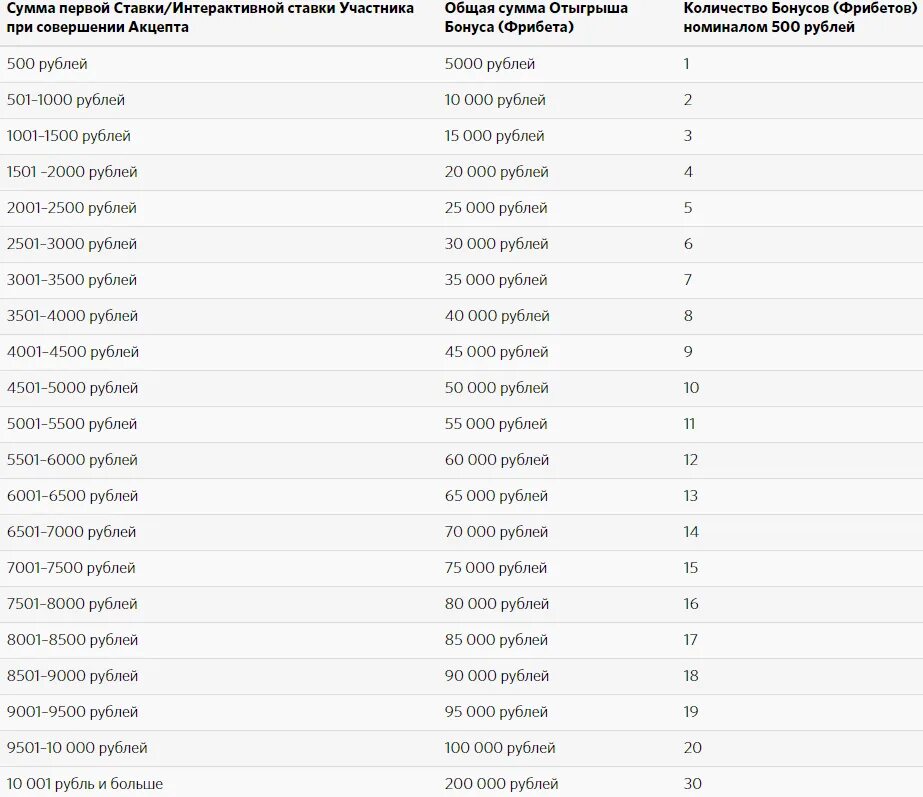Select the '501-1000 рублей' row
Image resolution: width=923 pixels, height=797 pixels.
coord(462,100)
